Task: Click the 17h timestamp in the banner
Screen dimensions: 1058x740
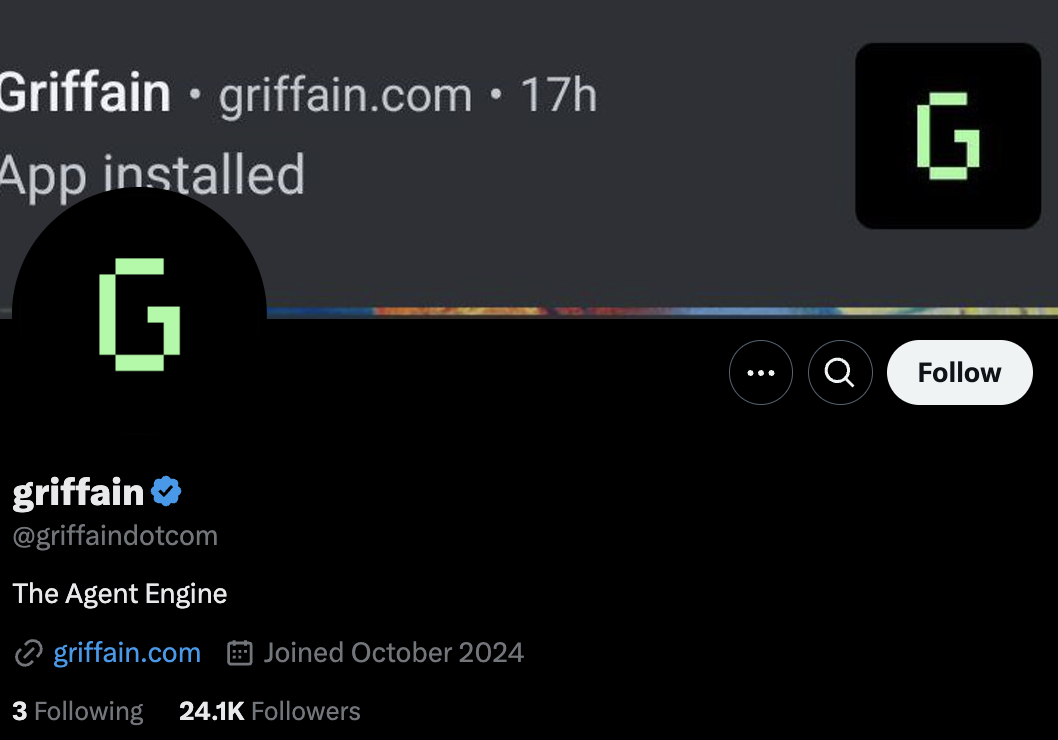Action: click(x=559, y=94)
